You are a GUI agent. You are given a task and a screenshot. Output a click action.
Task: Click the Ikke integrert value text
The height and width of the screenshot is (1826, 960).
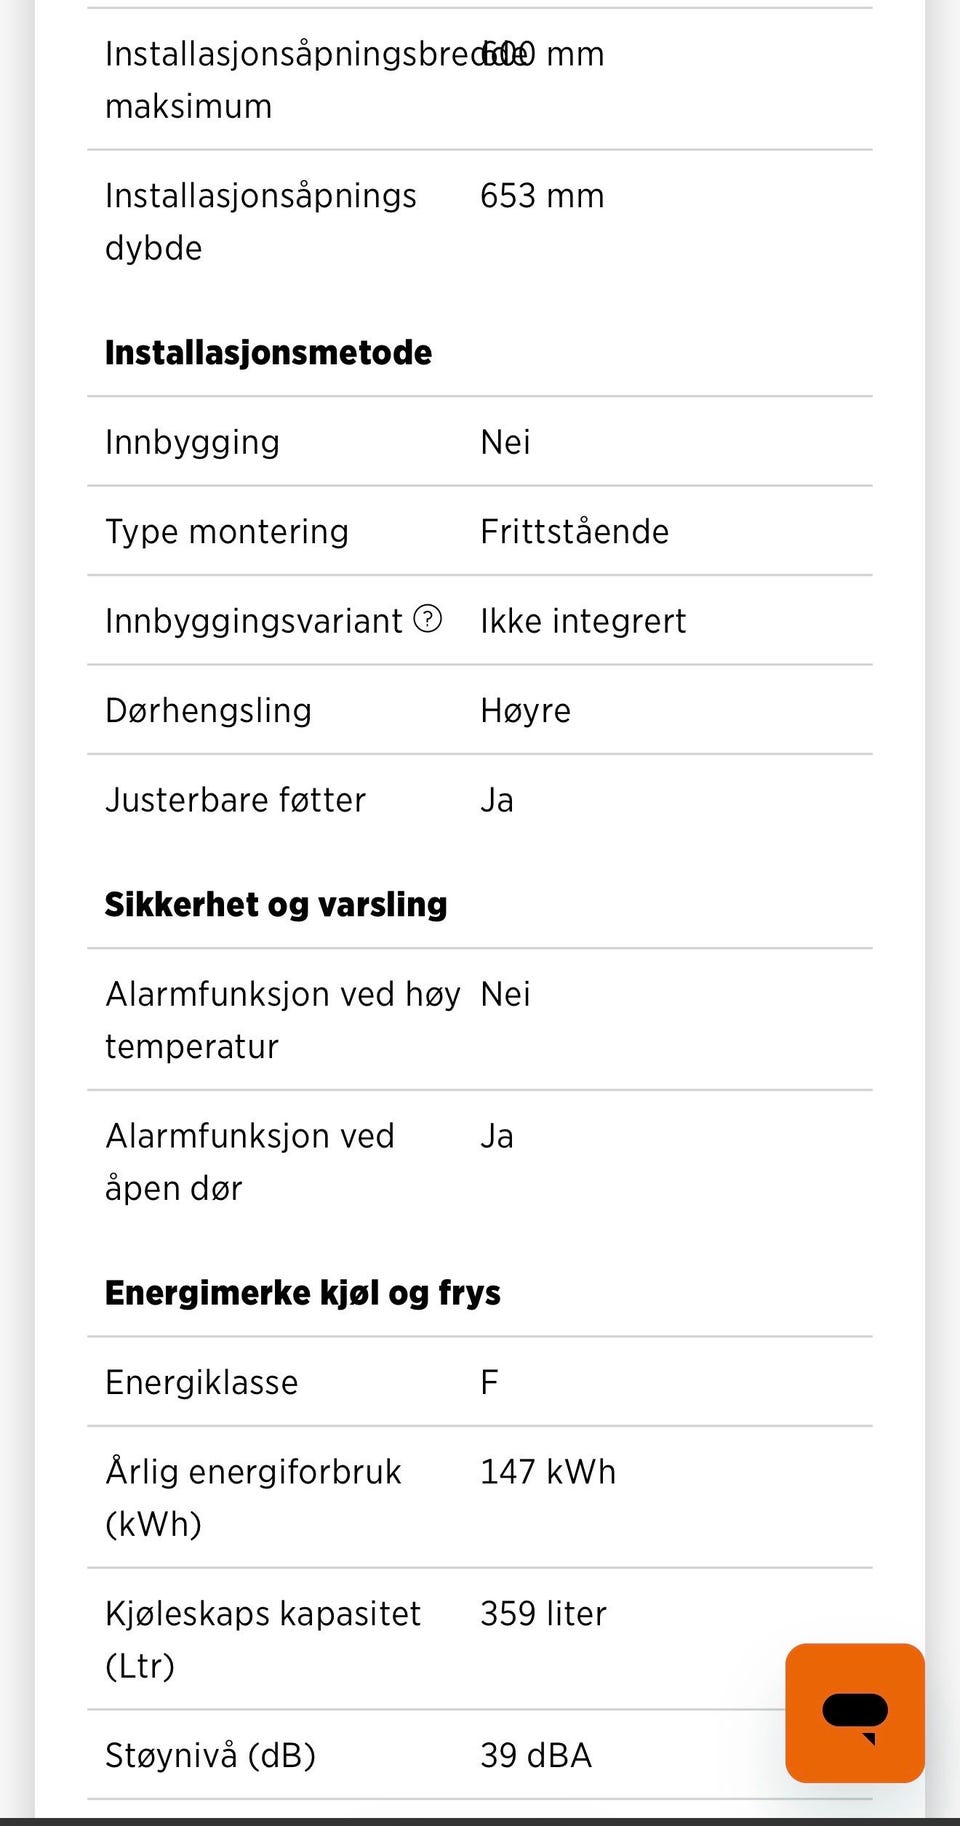tap(583, 621)
